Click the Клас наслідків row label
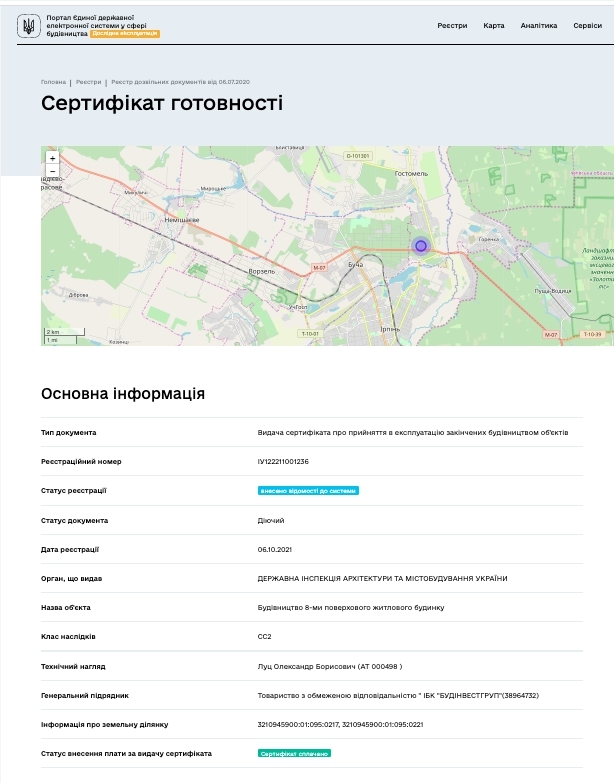Image resolution: width=614 pixels, height=783 pixels. coord(68,637)
